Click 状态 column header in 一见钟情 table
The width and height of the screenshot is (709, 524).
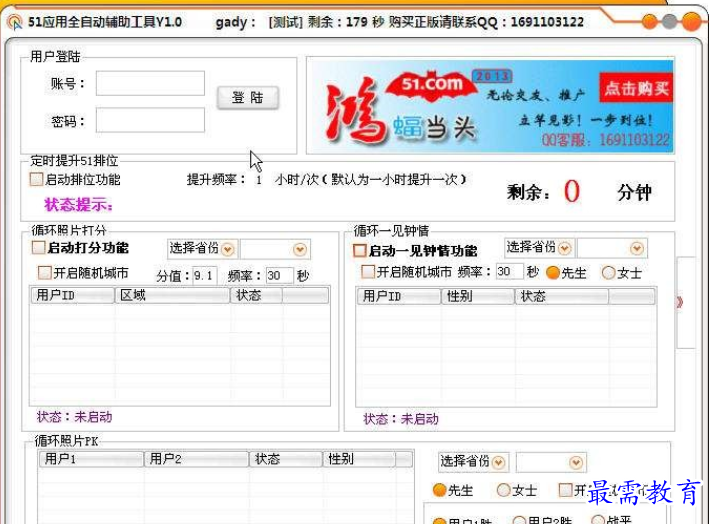click(562, 297)
